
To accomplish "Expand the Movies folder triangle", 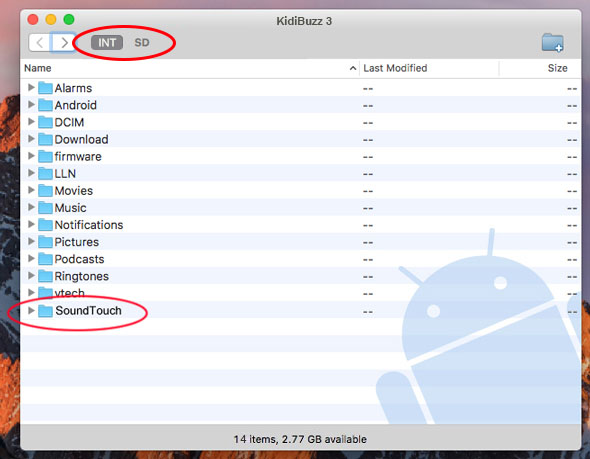I will point(31,190).
